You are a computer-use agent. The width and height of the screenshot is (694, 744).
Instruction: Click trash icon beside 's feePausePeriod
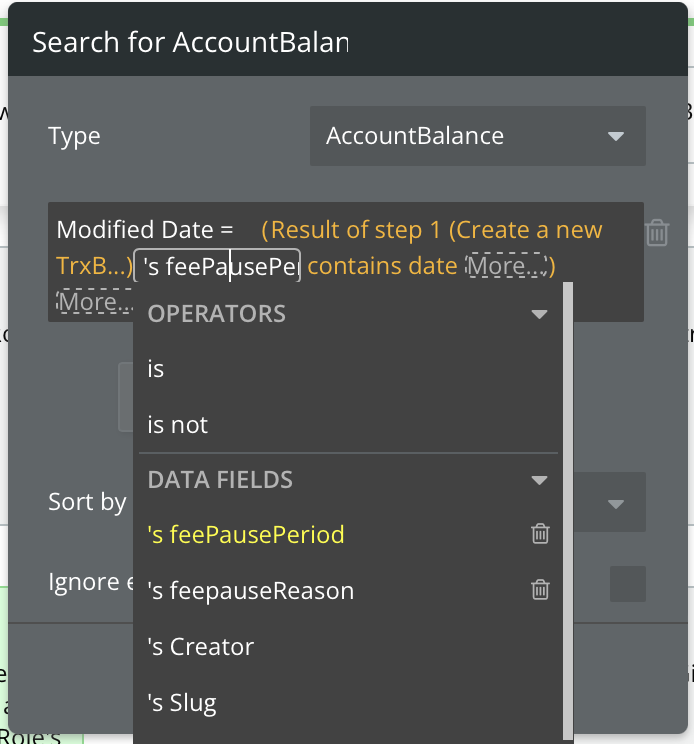coord(540,534)
